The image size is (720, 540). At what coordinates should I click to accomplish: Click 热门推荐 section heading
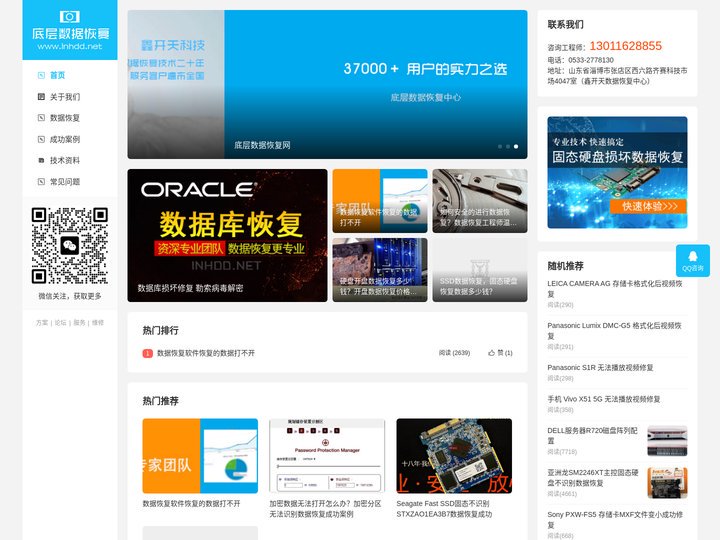[x=160, y=401]
